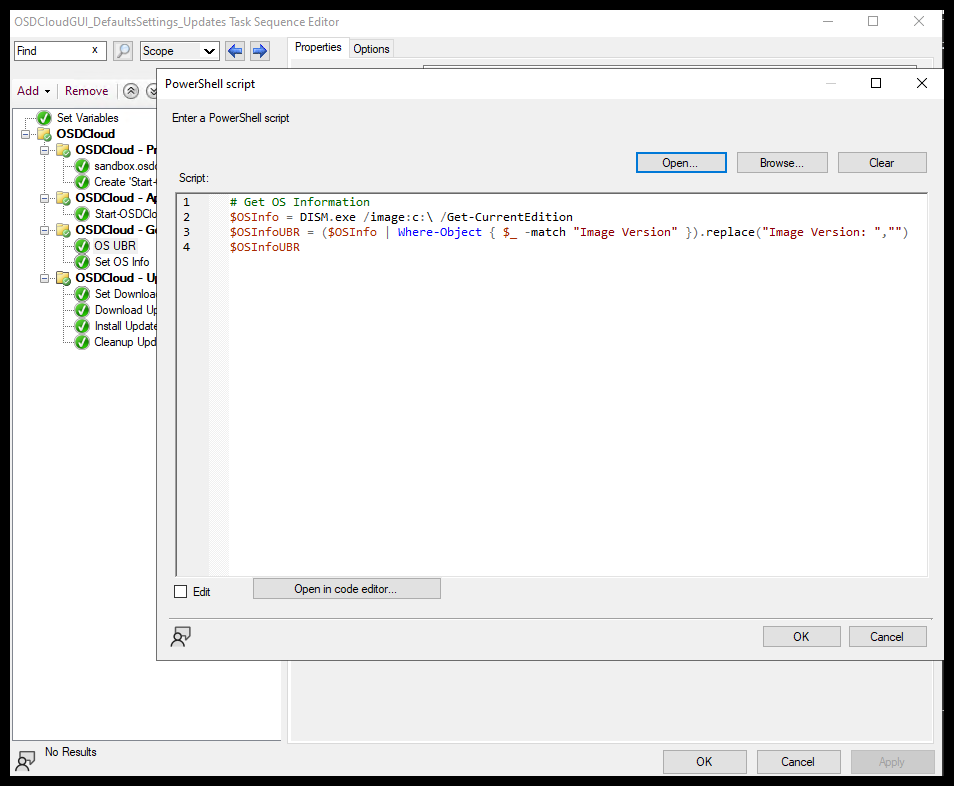Click the move step down circle icon
Screen dimensions: 954x786
click(x=151, y=90)
